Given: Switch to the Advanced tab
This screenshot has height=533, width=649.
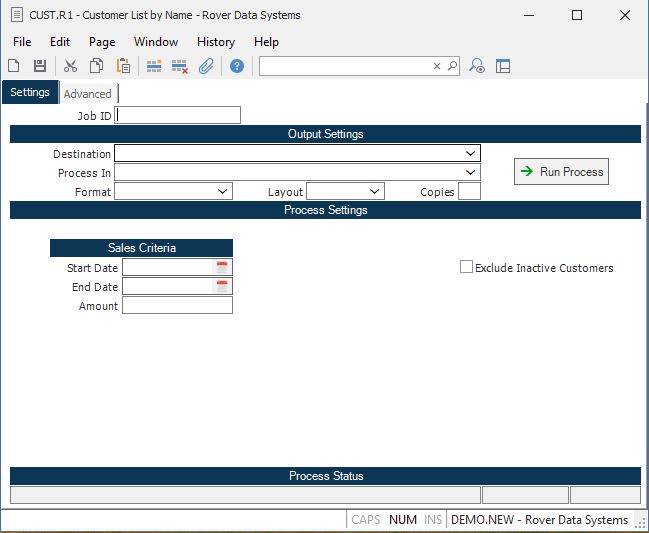Looking at the screenshot, I should tap(88, 94).
